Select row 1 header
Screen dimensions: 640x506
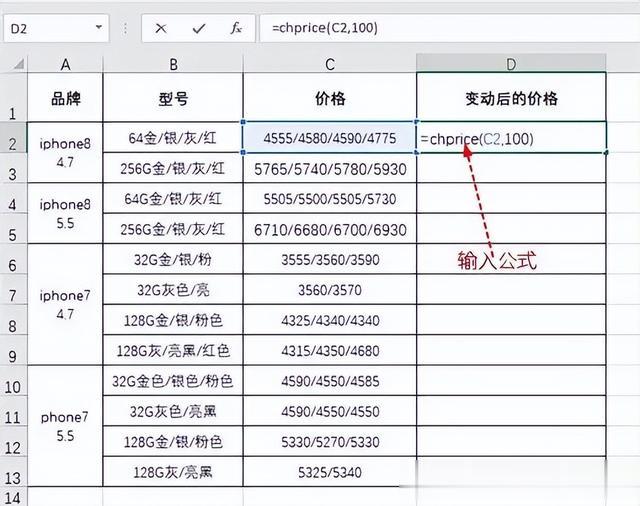13,97
